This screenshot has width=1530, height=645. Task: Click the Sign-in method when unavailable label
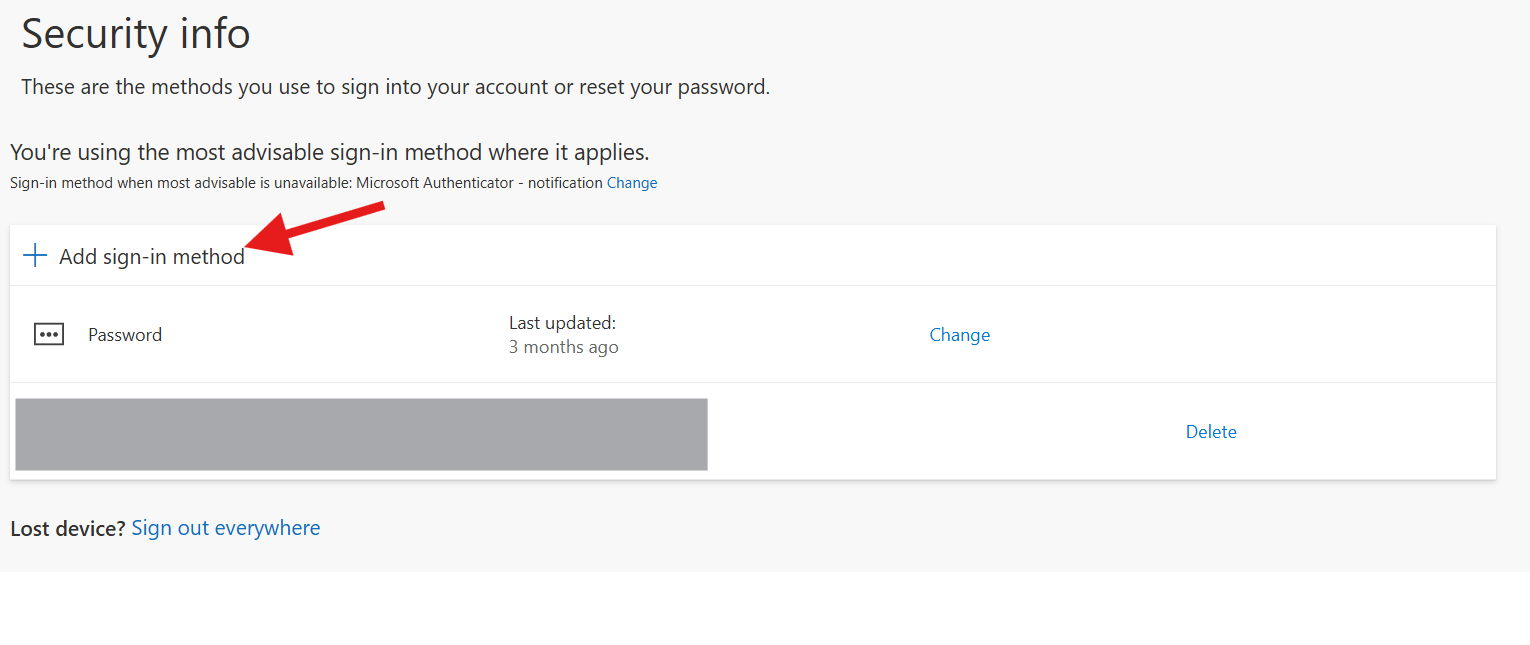181,183
